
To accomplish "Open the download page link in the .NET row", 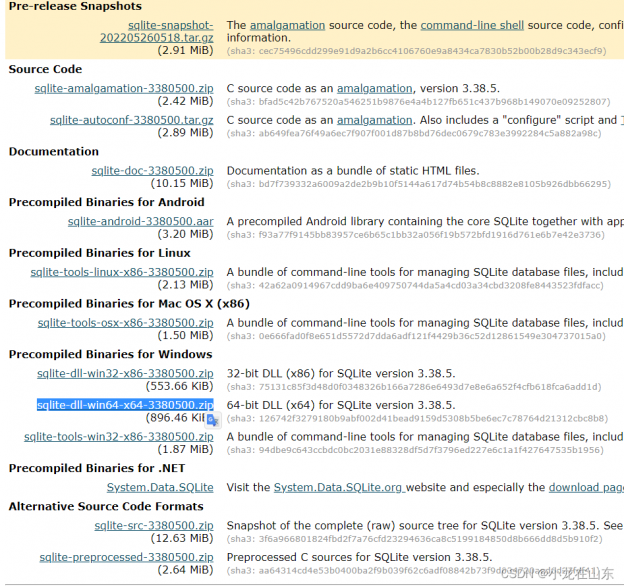I will pyautogui.click(x=586, y=488).
